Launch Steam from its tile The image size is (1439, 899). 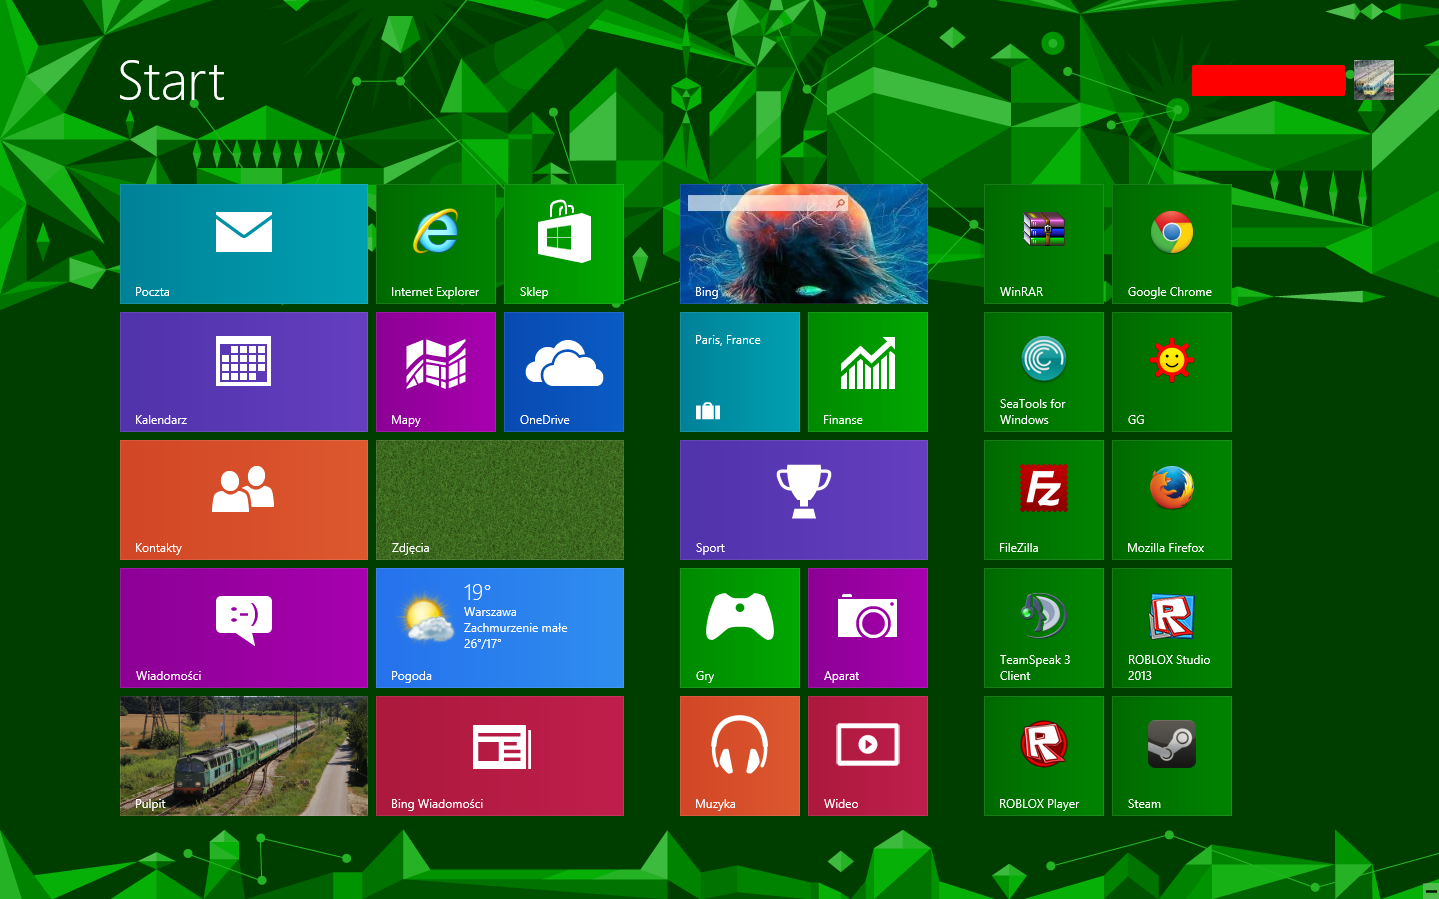[x=1172, y=756]
